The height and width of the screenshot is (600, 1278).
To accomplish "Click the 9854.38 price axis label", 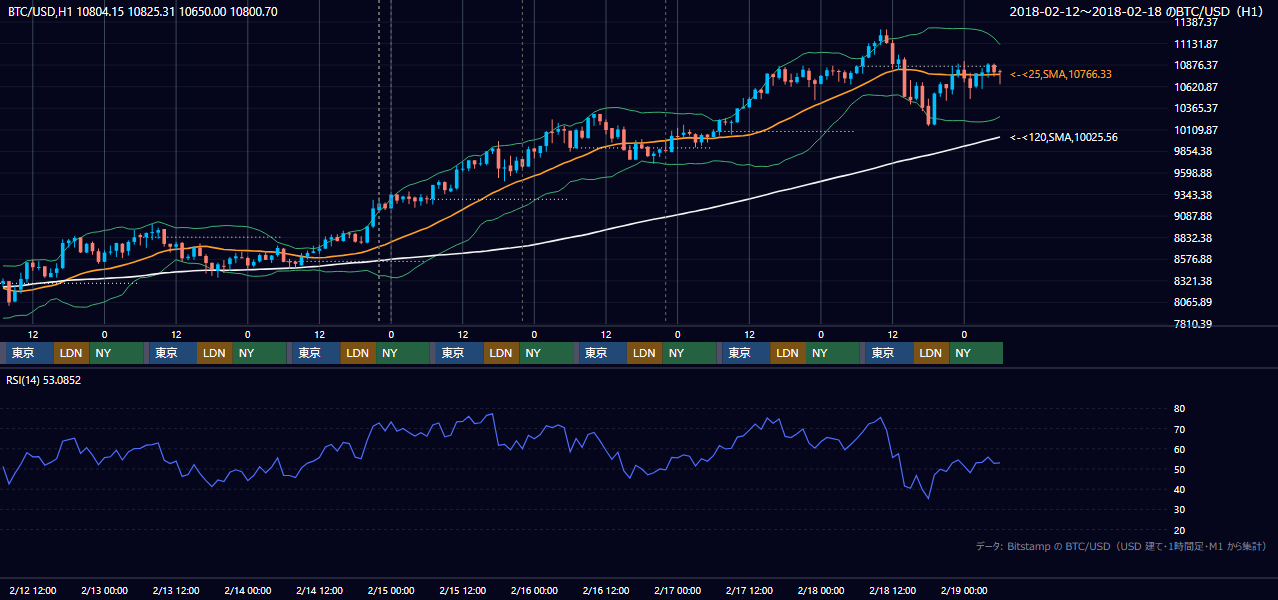I will [1193, 151].
